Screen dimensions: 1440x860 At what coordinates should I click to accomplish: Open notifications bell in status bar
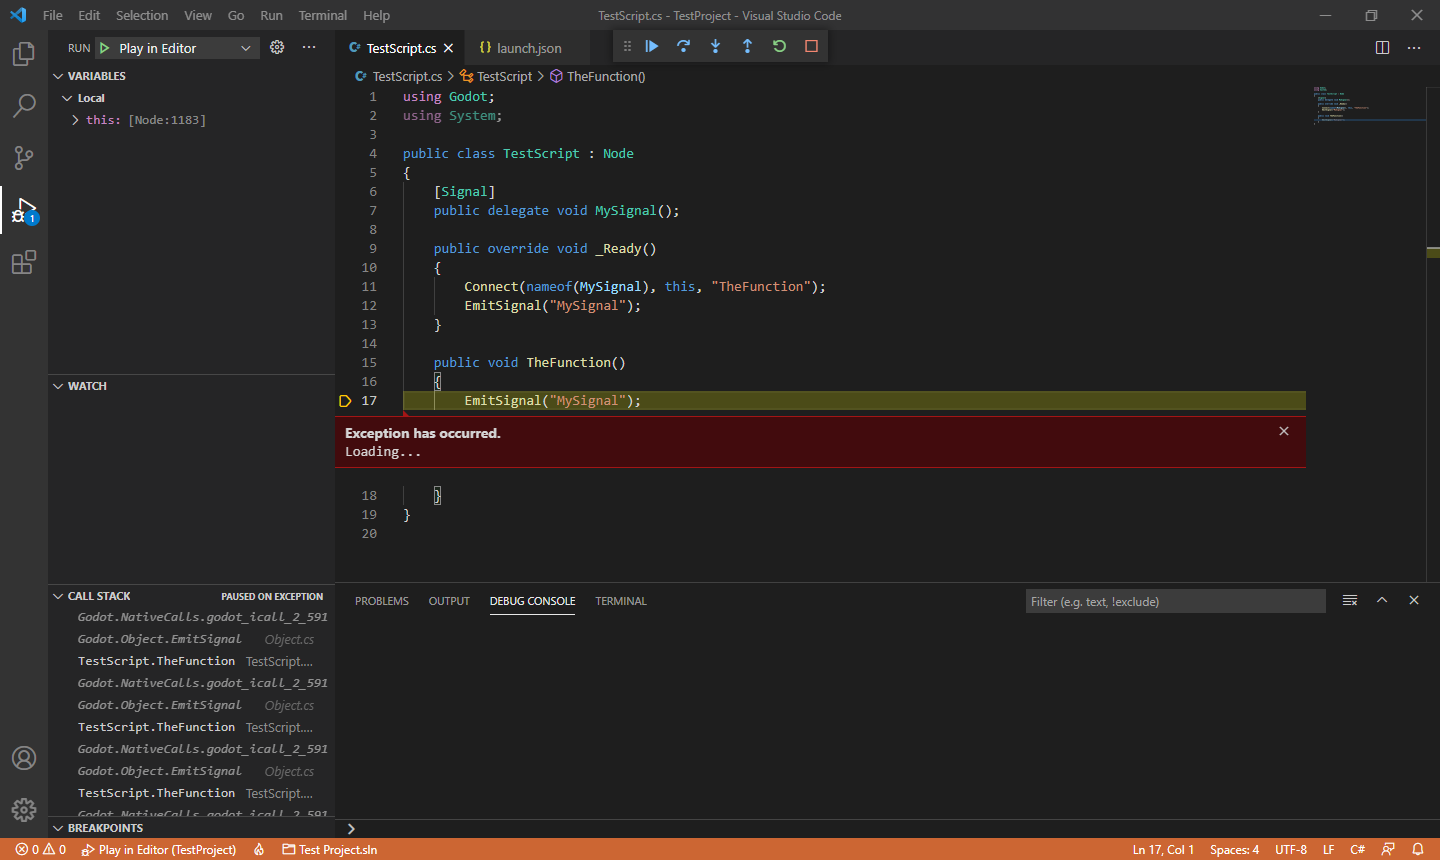1418,849
